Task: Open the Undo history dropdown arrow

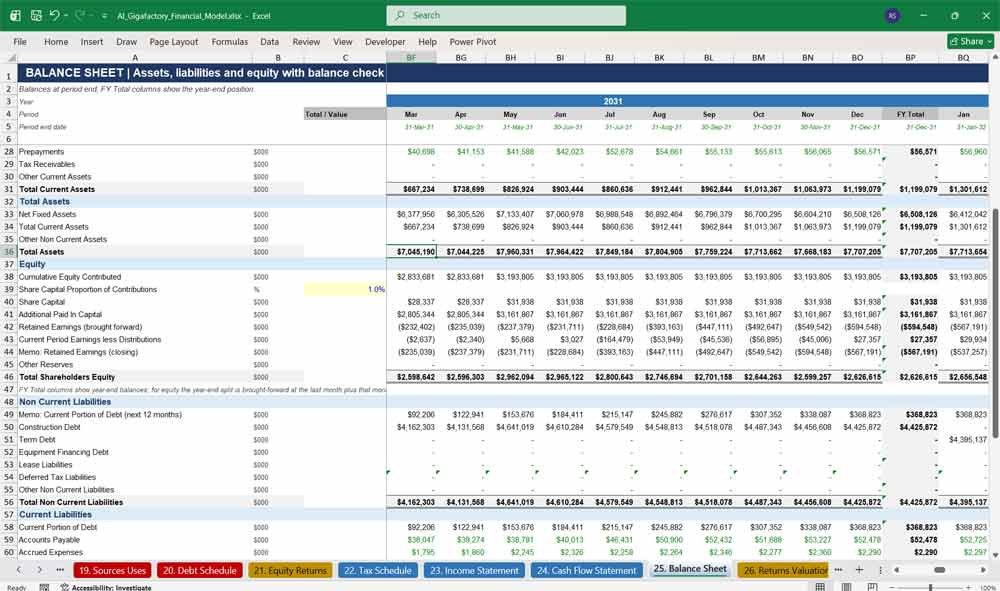Action: tap(66, 15)
